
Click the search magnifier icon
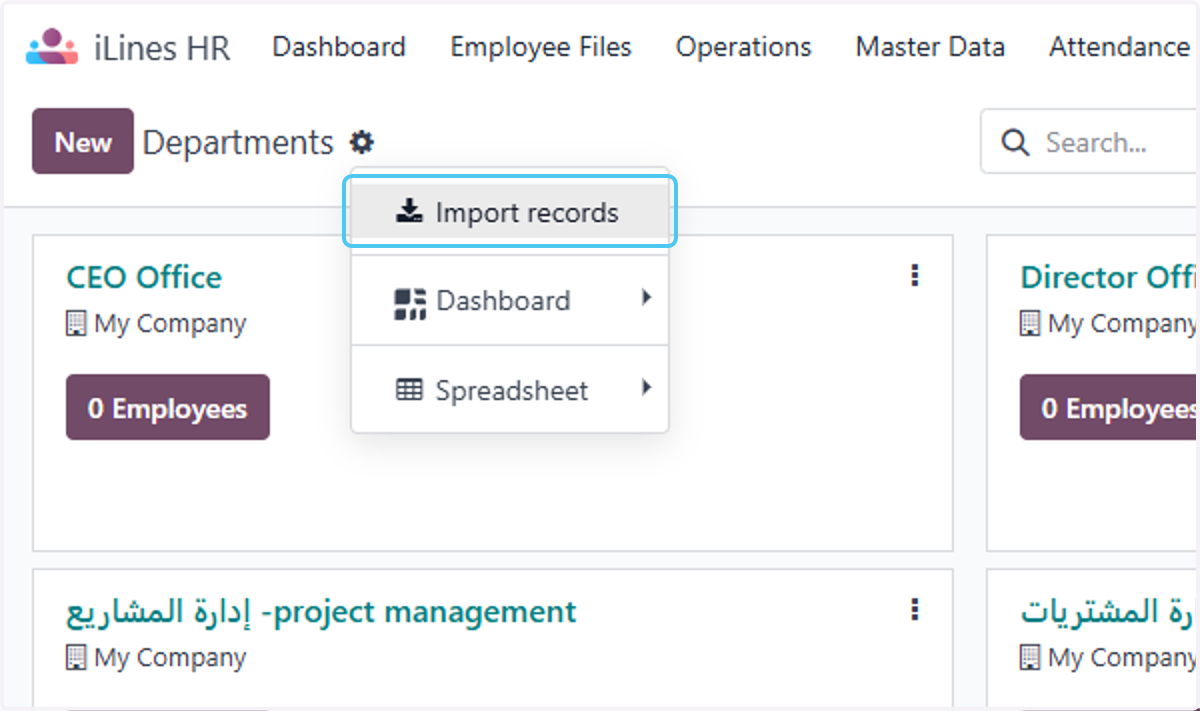(x=1015, y=143)
